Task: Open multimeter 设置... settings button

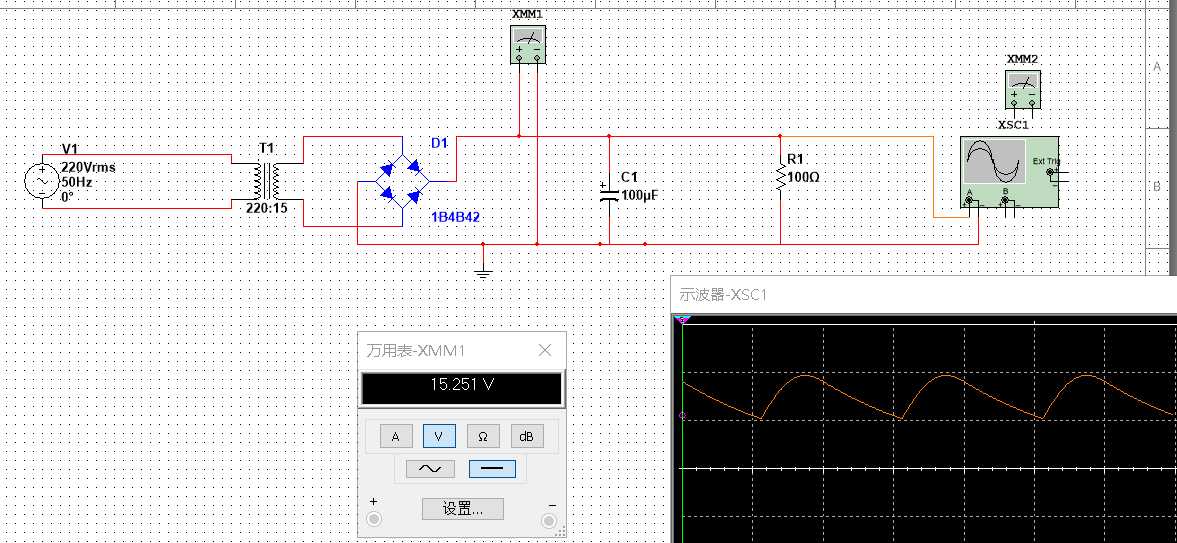Action: click(x=462, y=508)
